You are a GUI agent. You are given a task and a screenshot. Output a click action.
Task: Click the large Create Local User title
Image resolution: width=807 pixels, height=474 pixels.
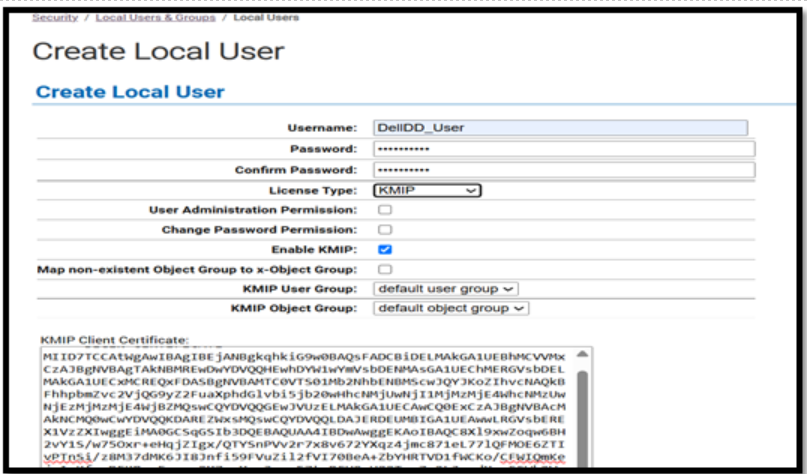159,51
